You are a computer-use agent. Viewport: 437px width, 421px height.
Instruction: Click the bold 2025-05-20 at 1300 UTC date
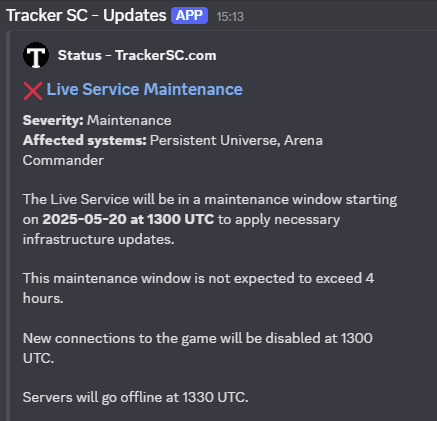click(128, 219)
